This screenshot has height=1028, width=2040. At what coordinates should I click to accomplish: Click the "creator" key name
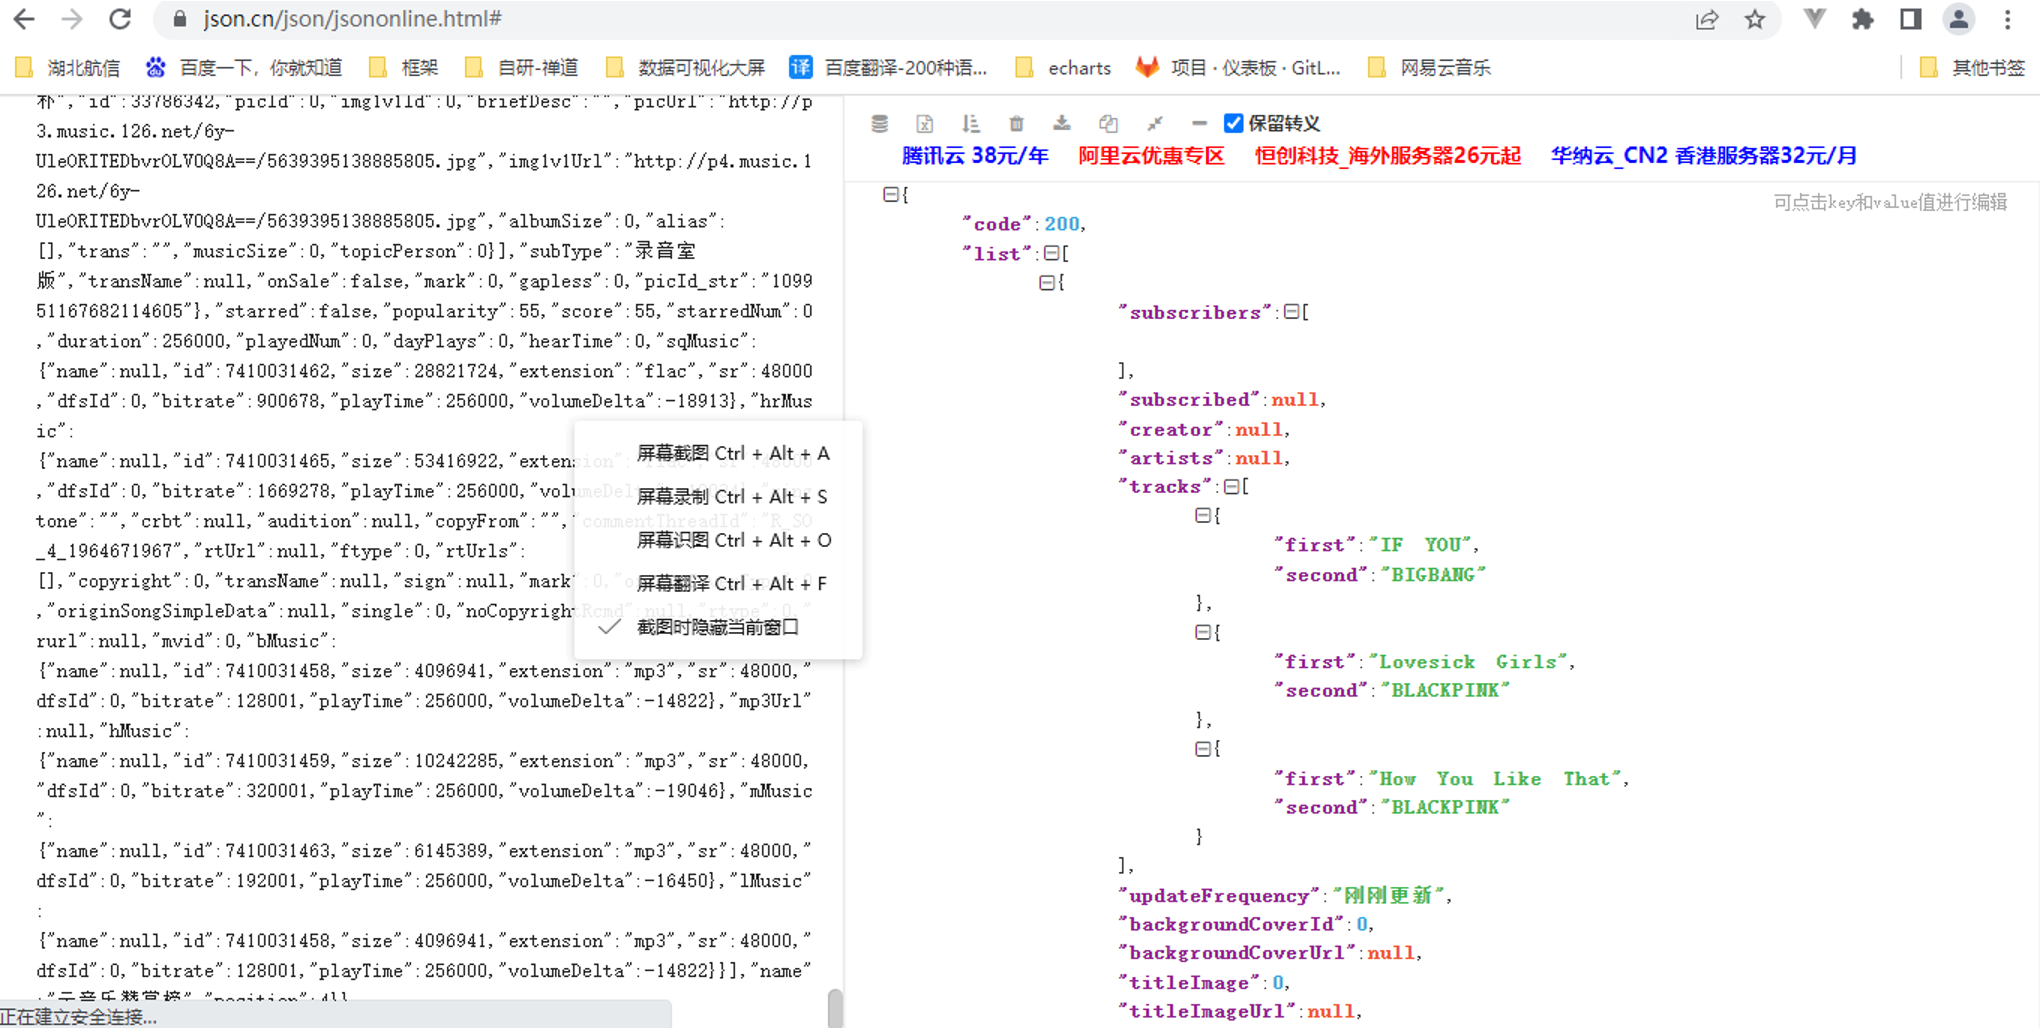(x=1171, y=430)
